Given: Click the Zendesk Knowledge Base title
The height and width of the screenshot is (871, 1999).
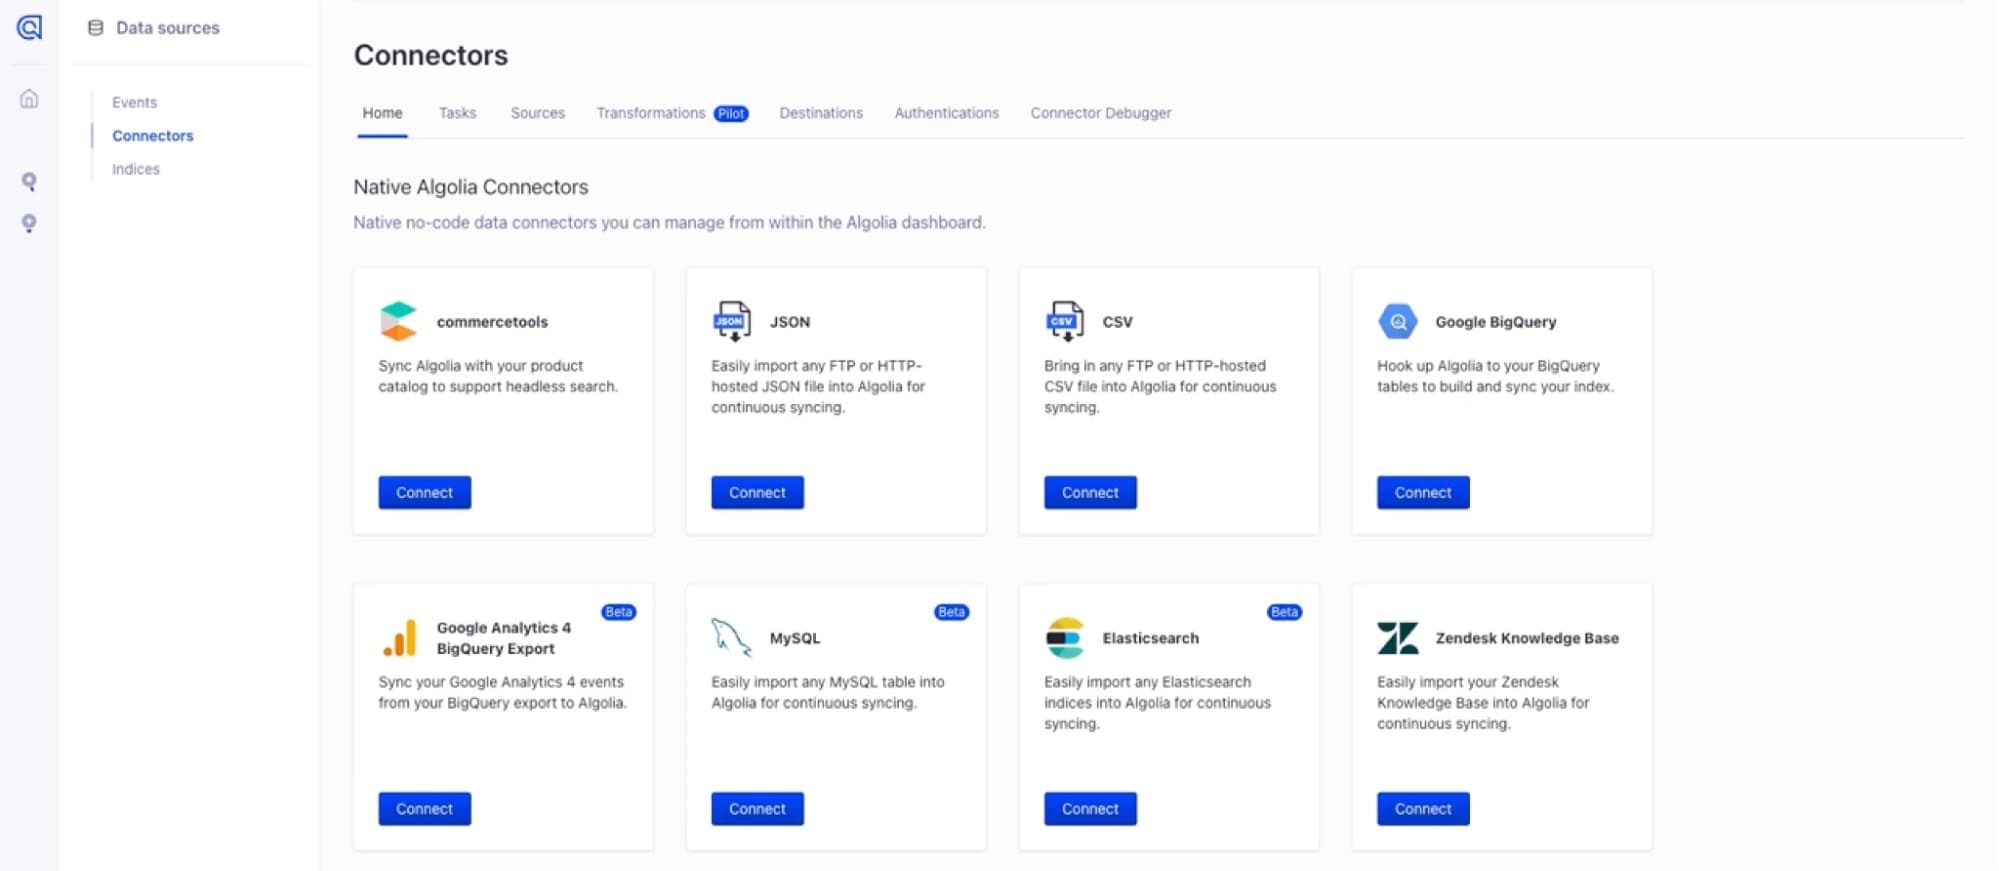Looking at the screenshot, I should tap(1527, 638).
